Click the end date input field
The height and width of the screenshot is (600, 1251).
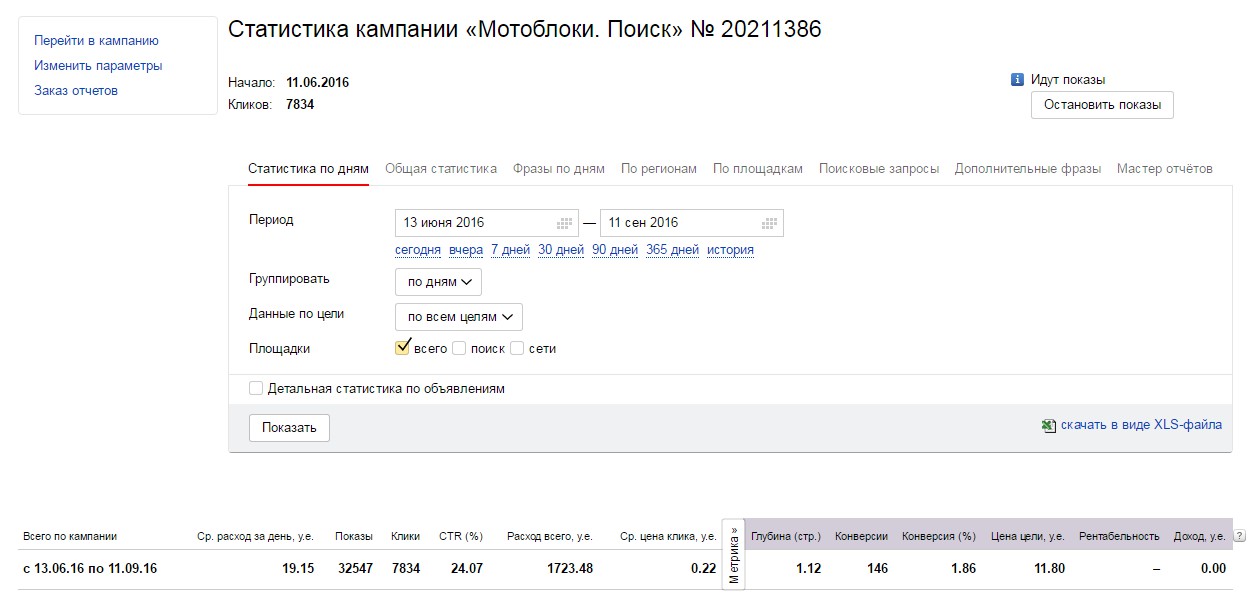coord(680,223)
